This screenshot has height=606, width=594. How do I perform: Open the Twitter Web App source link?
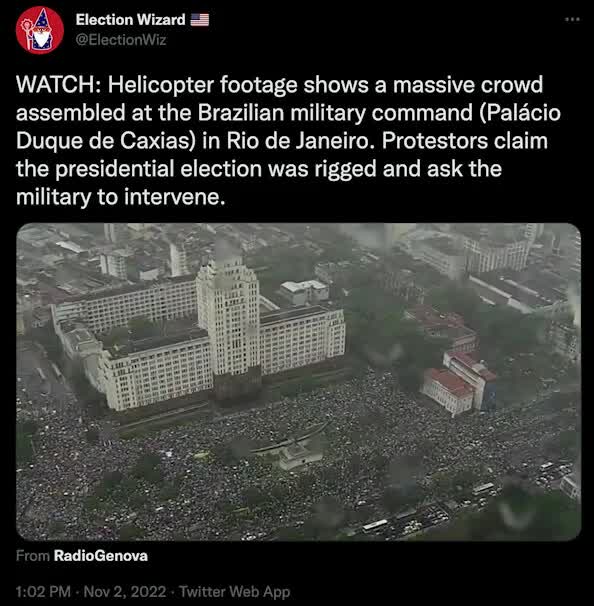(x=235, y=592)
